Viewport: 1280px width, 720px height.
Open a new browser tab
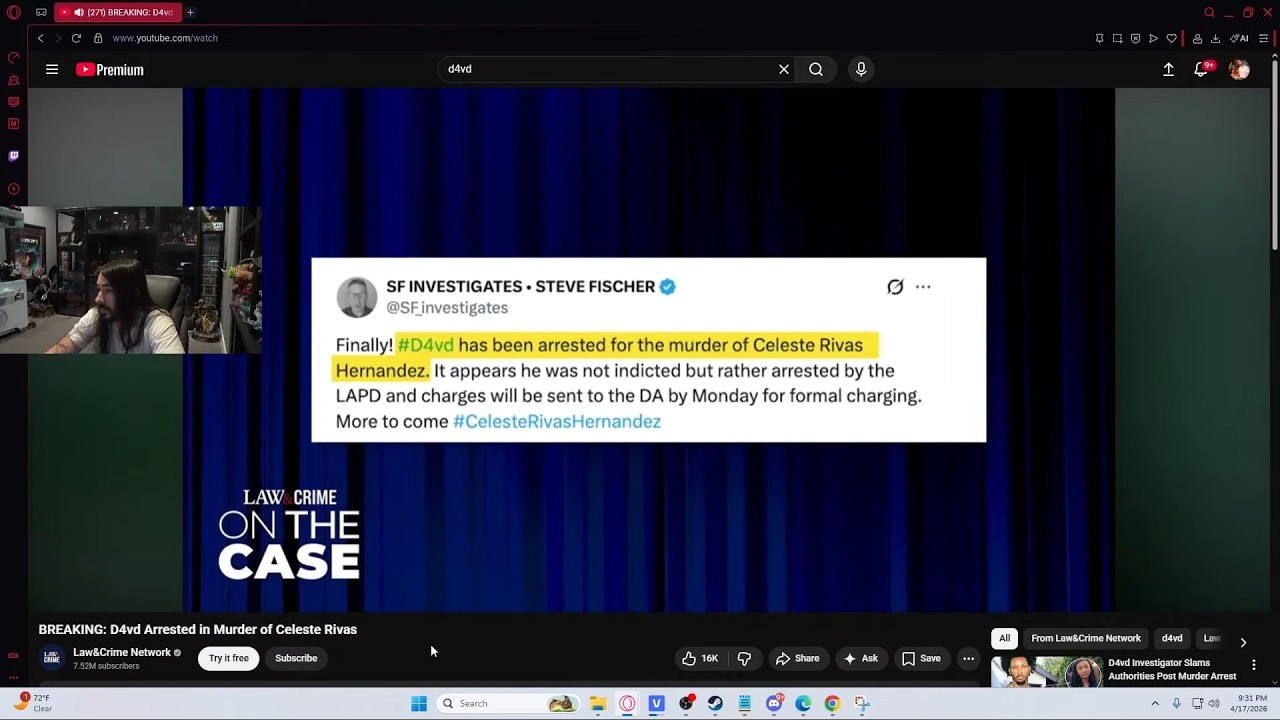click(x=190, y=12)
